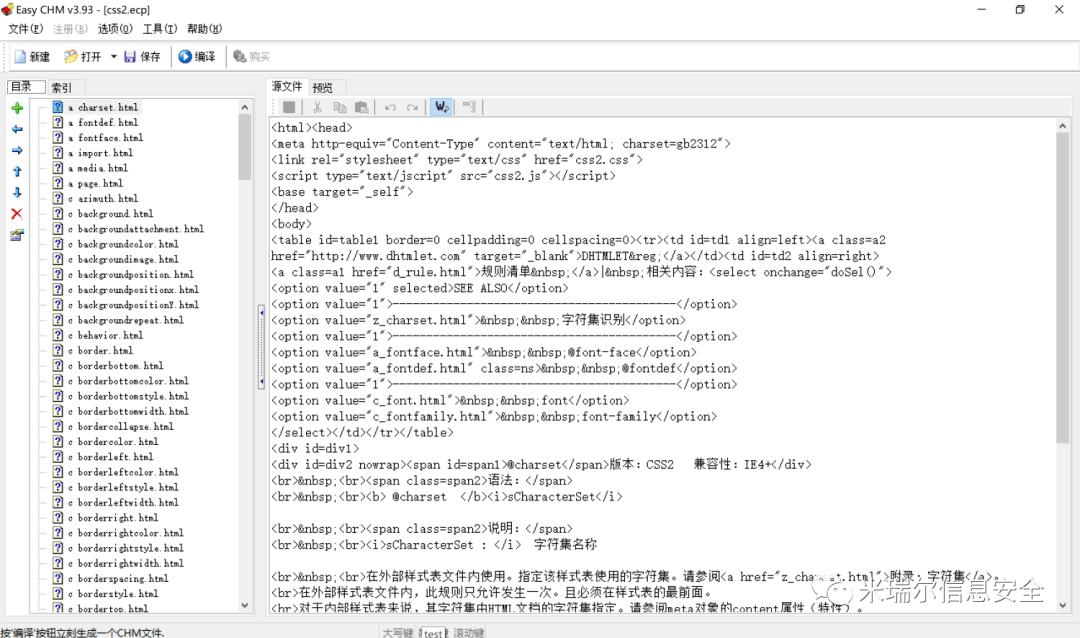Image resolution: width=1080 pixels, height=638 pixels.
Task: Click the undo icon
Action: click(x=390, y=107)
